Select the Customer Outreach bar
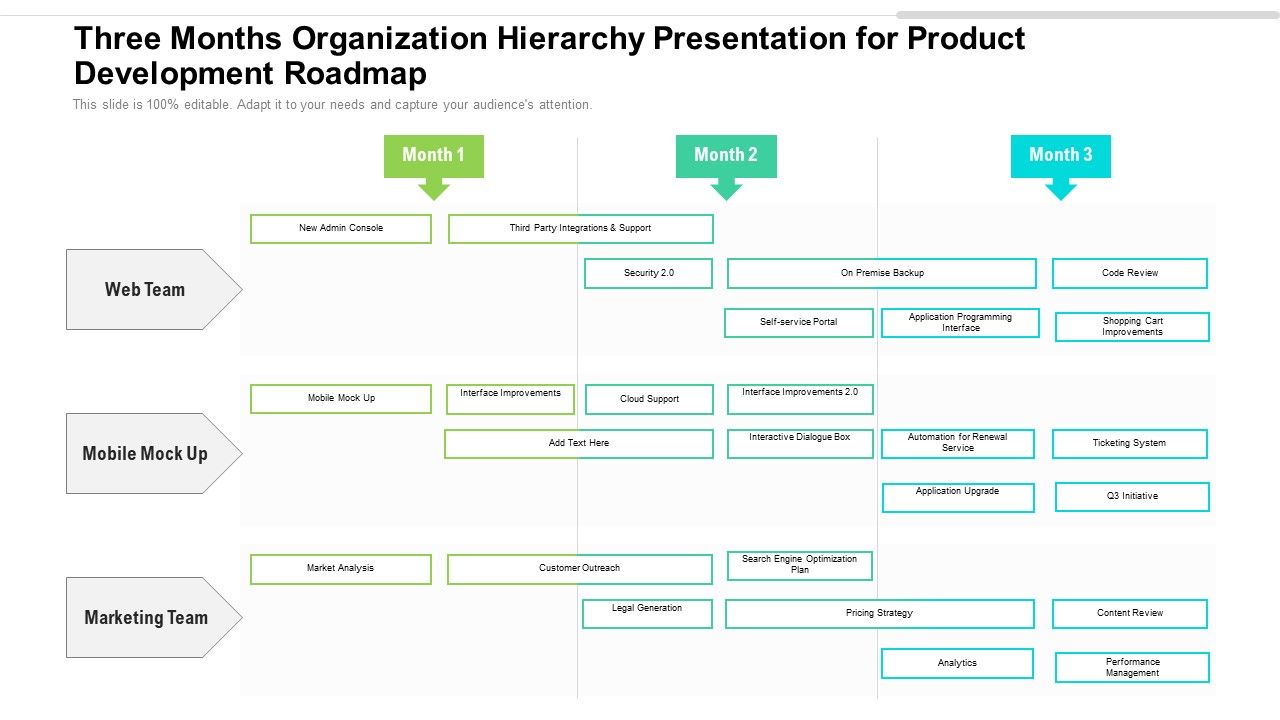Image resolution: width=1280 pixels, height=720 pixels. point(580,569)
